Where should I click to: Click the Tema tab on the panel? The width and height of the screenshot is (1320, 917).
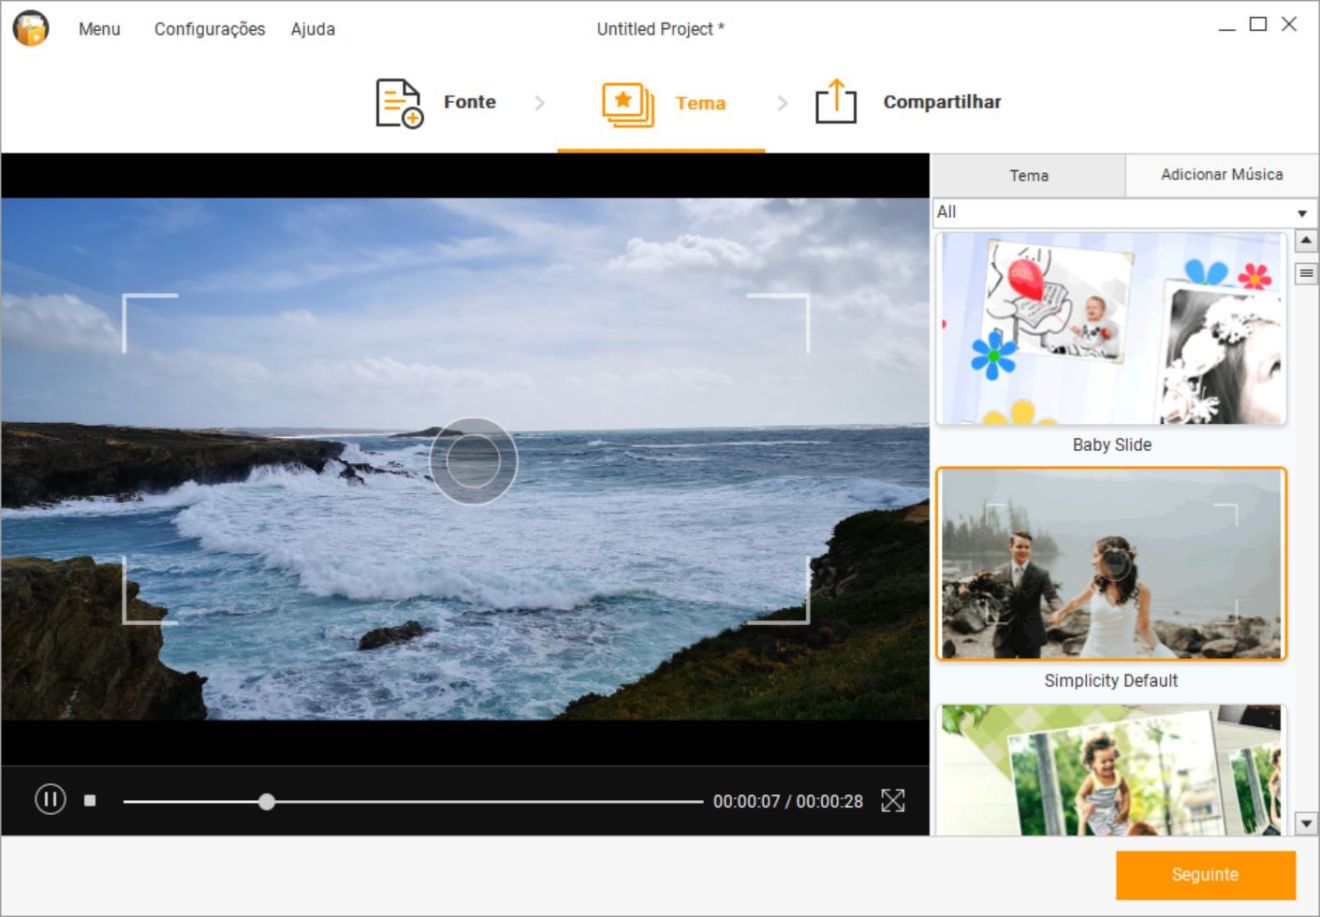click(x=1029, y=174)
